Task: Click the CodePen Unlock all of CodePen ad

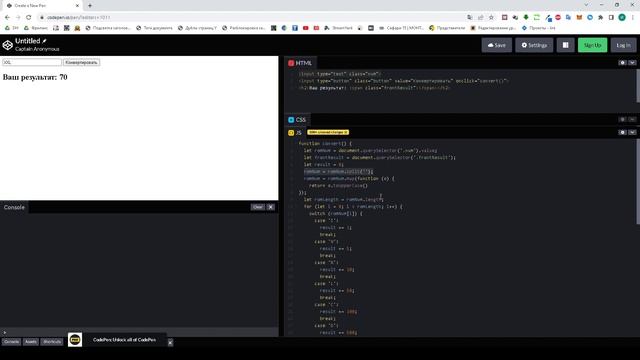Action: click(x=124, y=340)
